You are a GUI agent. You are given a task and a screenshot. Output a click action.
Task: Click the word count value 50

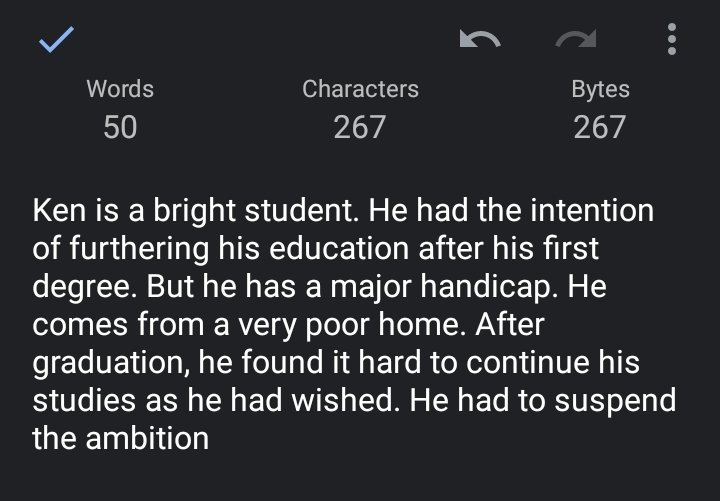[x=120, y=127]
